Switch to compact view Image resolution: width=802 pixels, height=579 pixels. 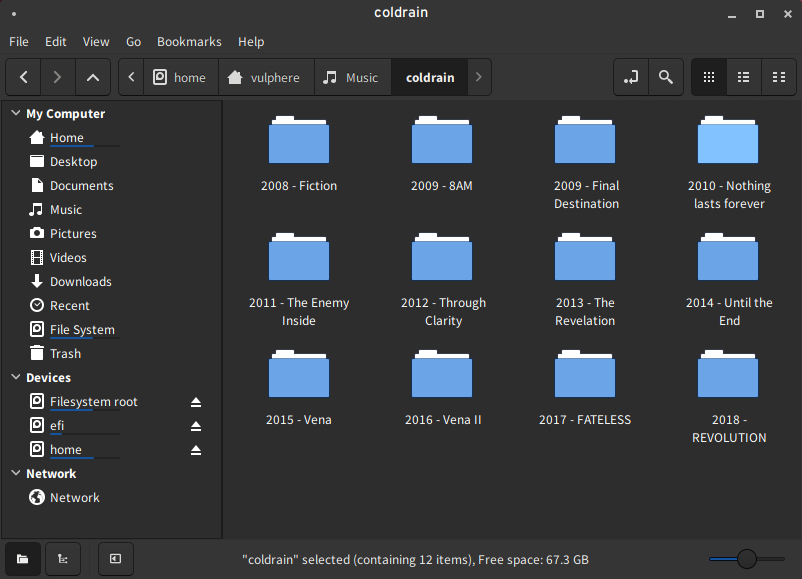pyautogui.click(x=777, y=77)
